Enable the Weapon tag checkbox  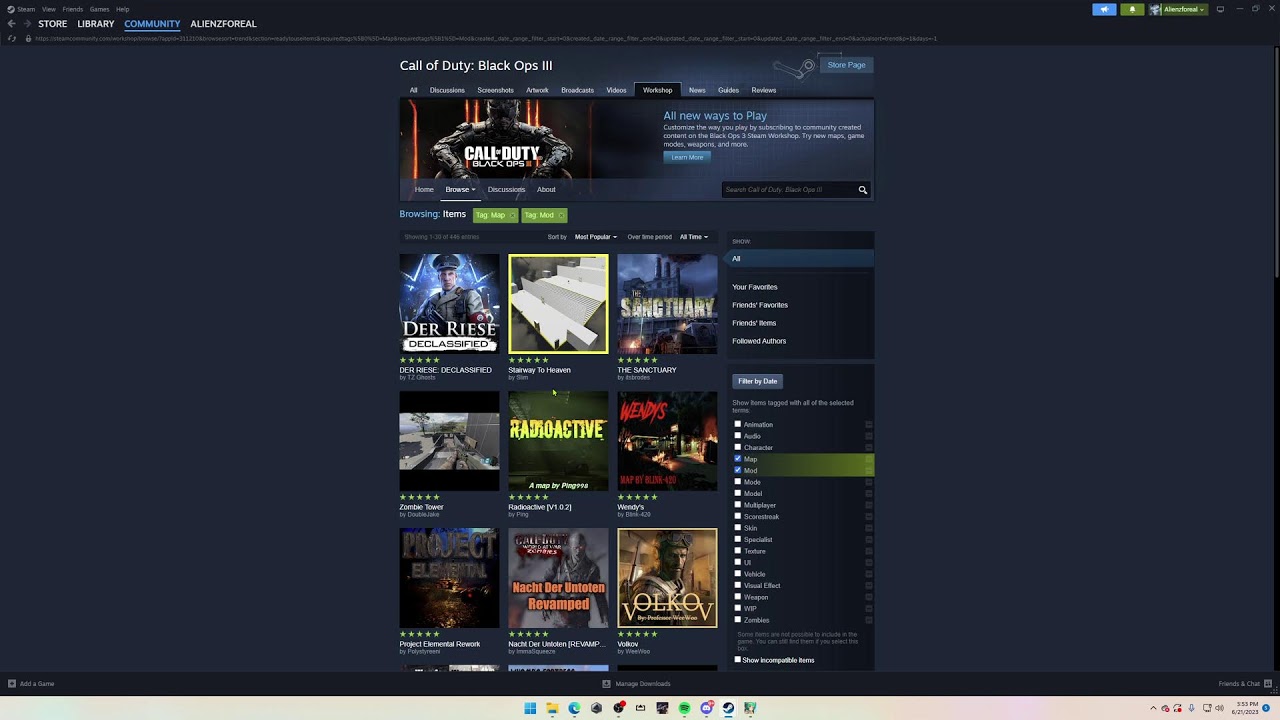(738, 597)
